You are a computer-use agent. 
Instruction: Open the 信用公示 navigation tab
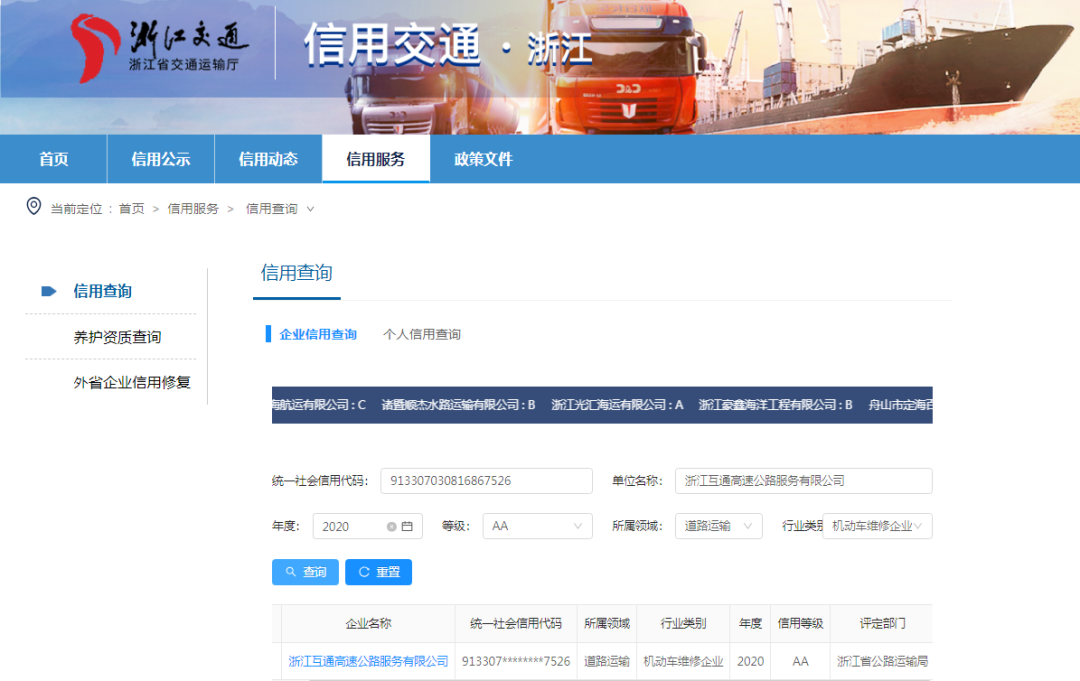[x=160, y=158]
